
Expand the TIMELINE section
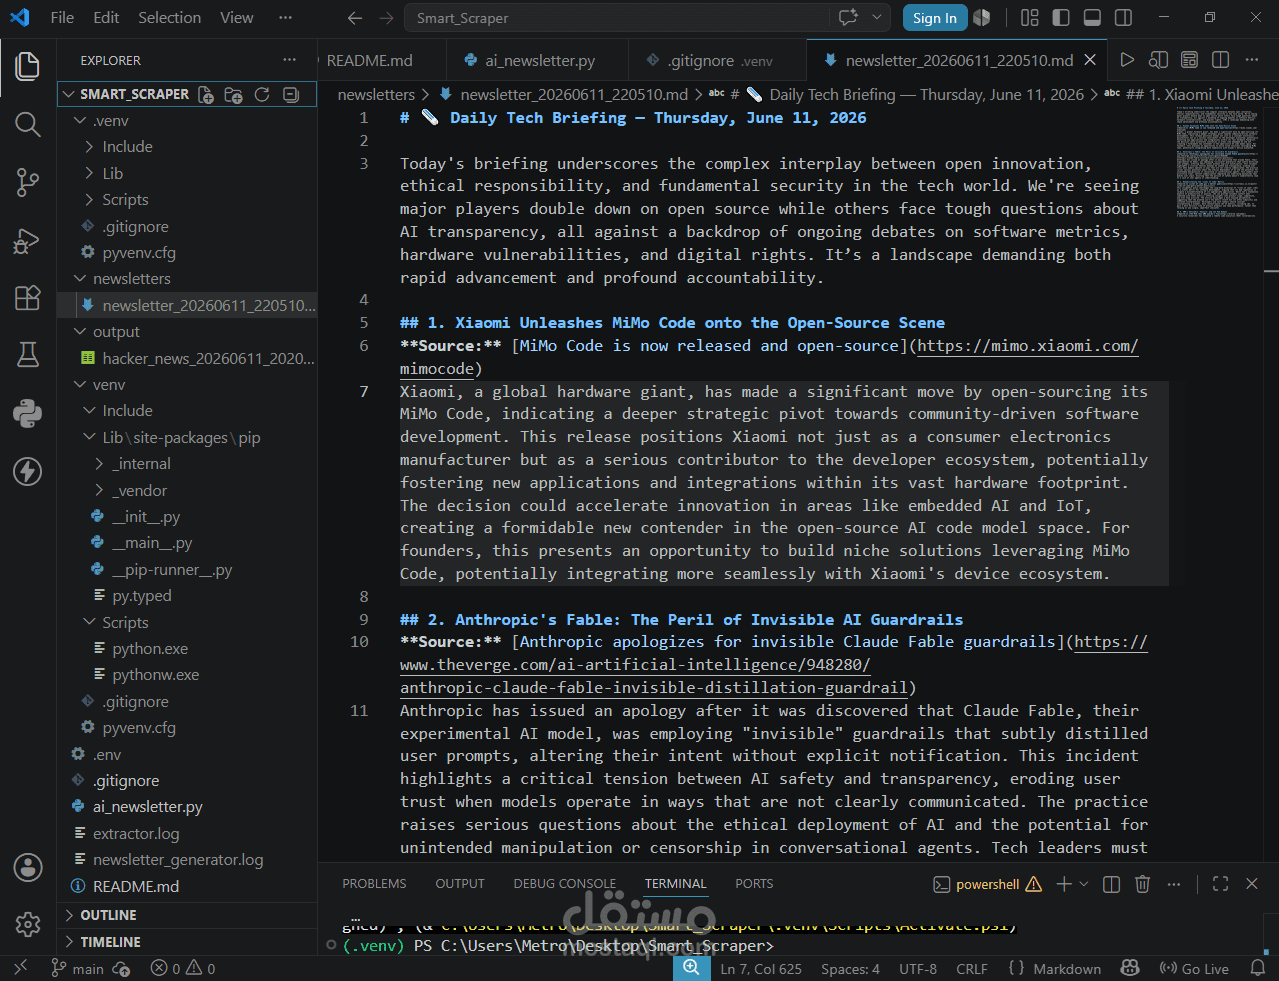pyautogui.click(x=187, y=942)
